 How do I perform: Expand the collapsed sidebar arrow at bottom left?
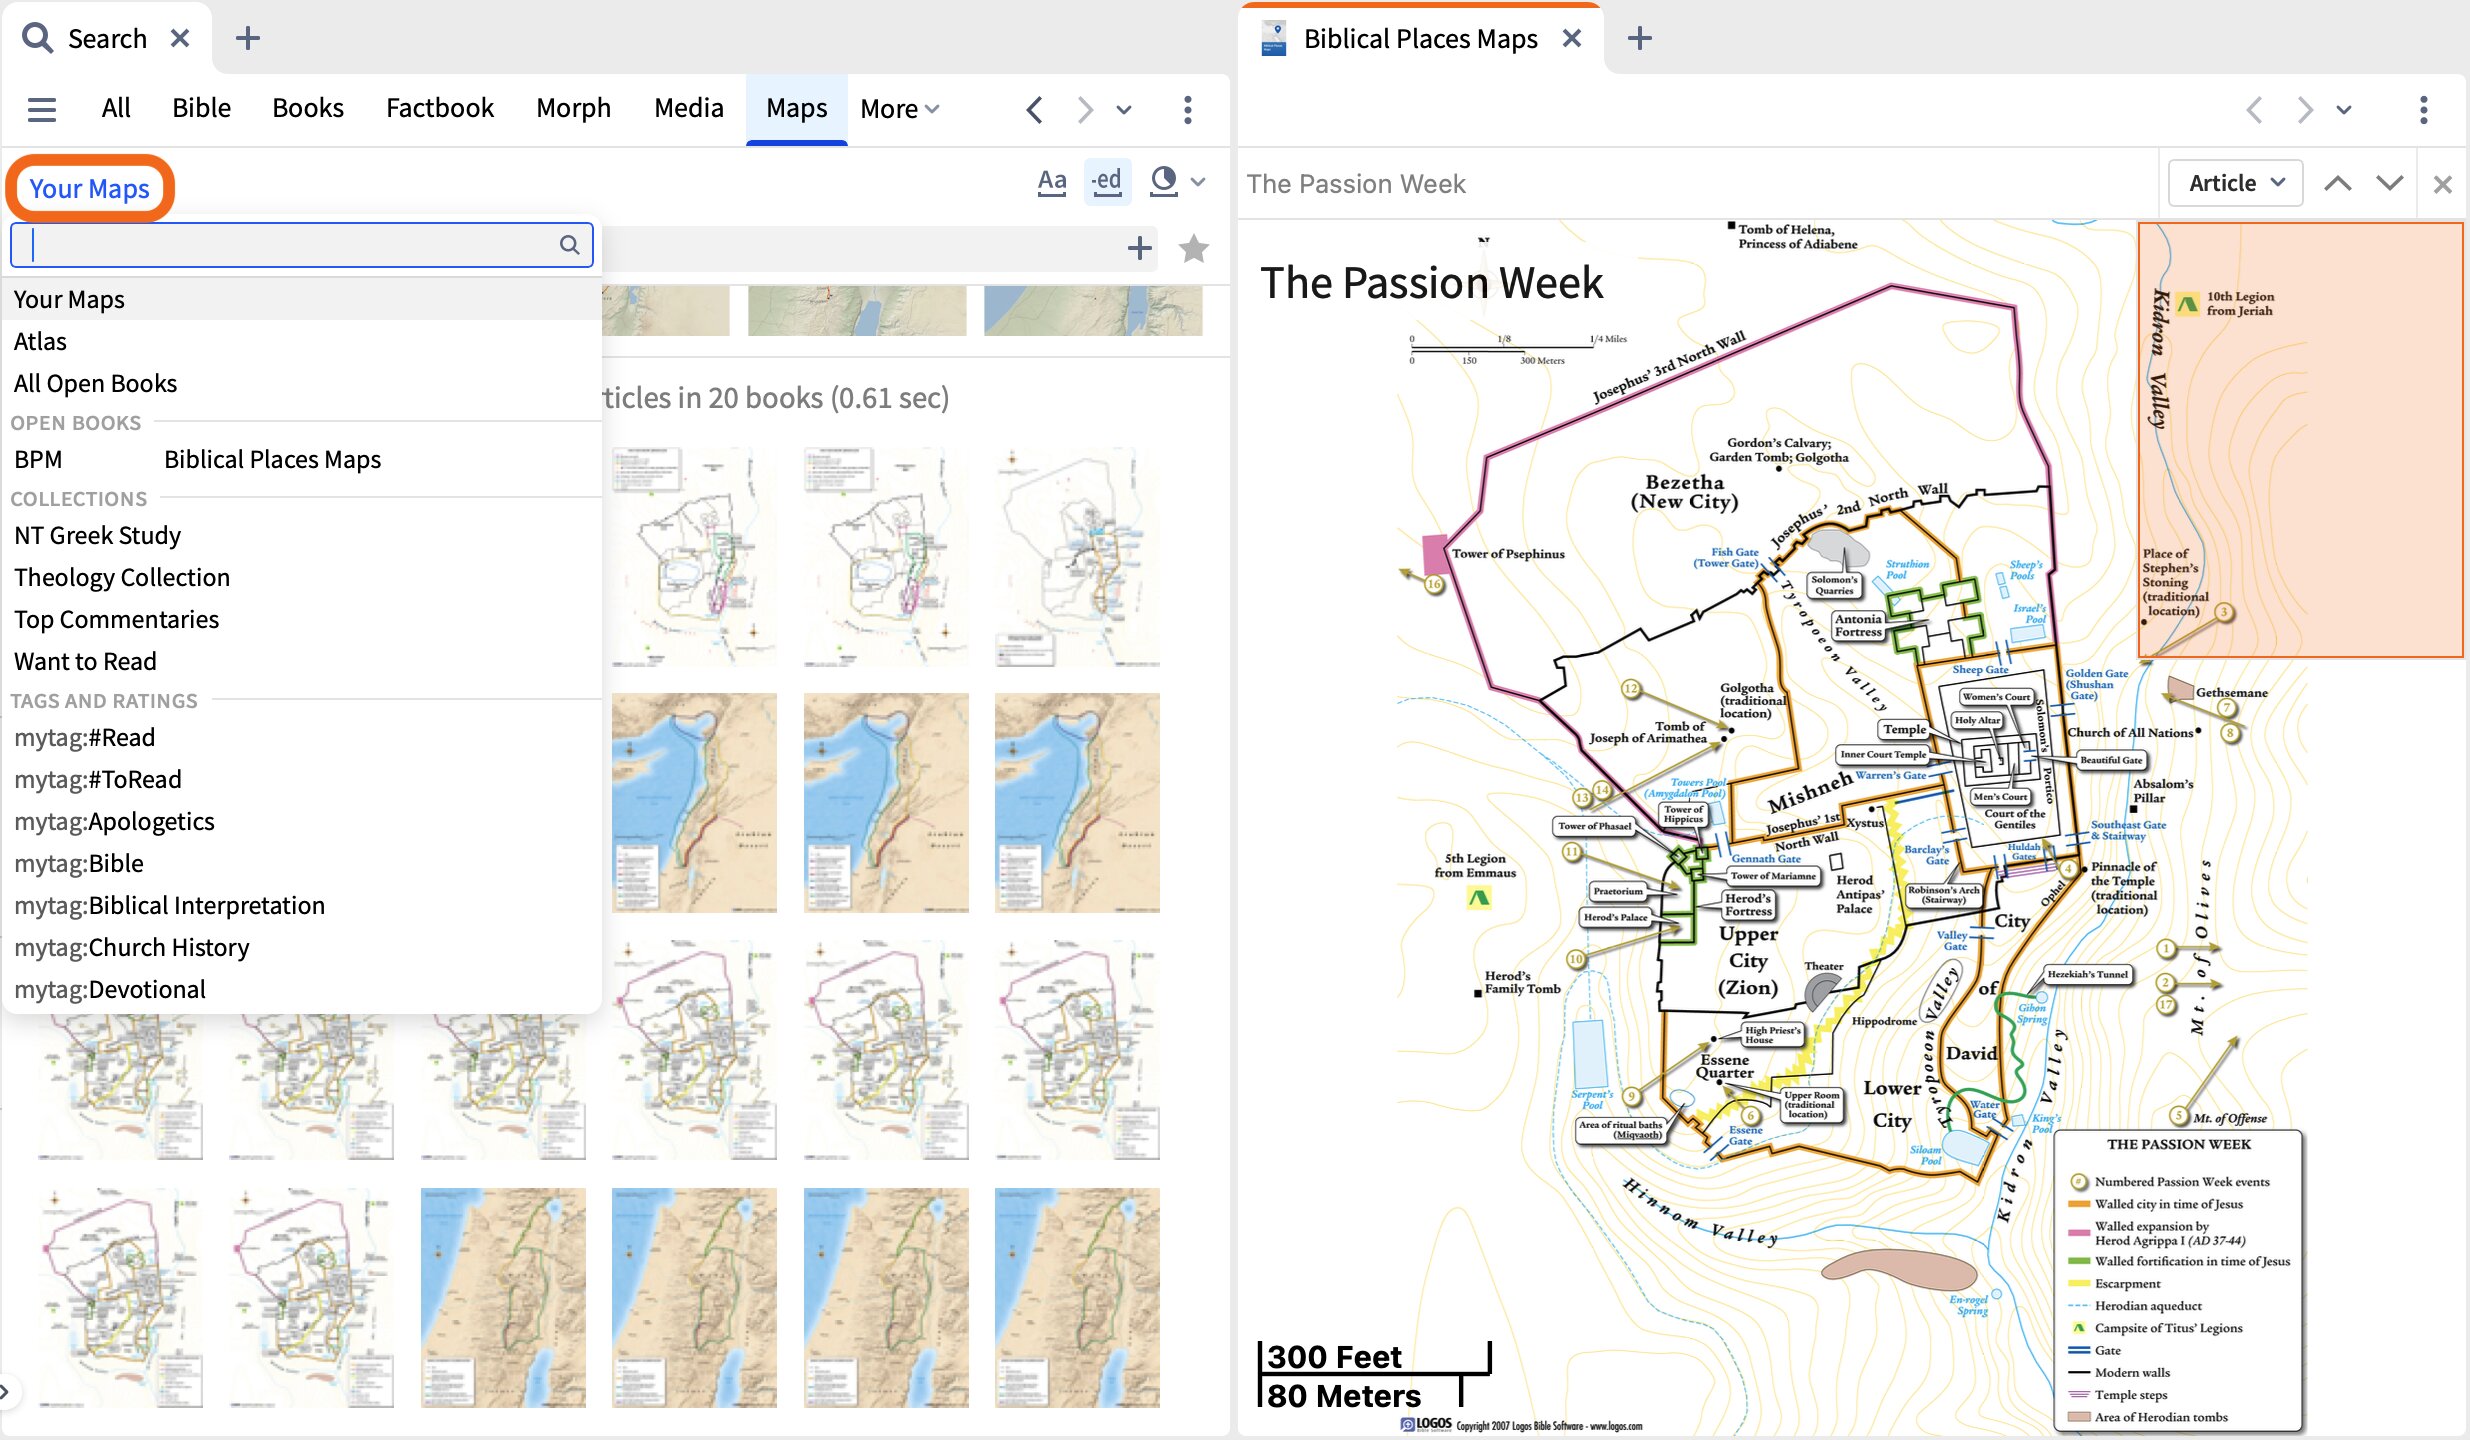click(6, 1391)
